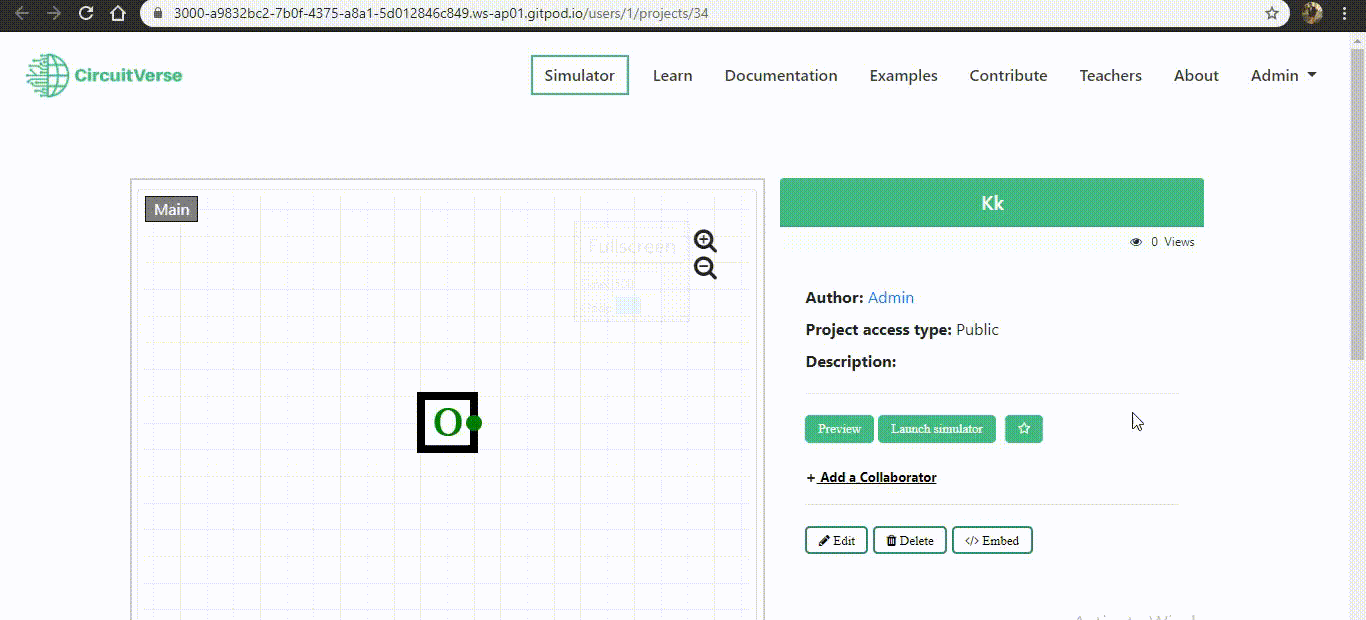Click the faded Fullscreen button in preview
1366x620 pixels.
click(x=632, y=246)
